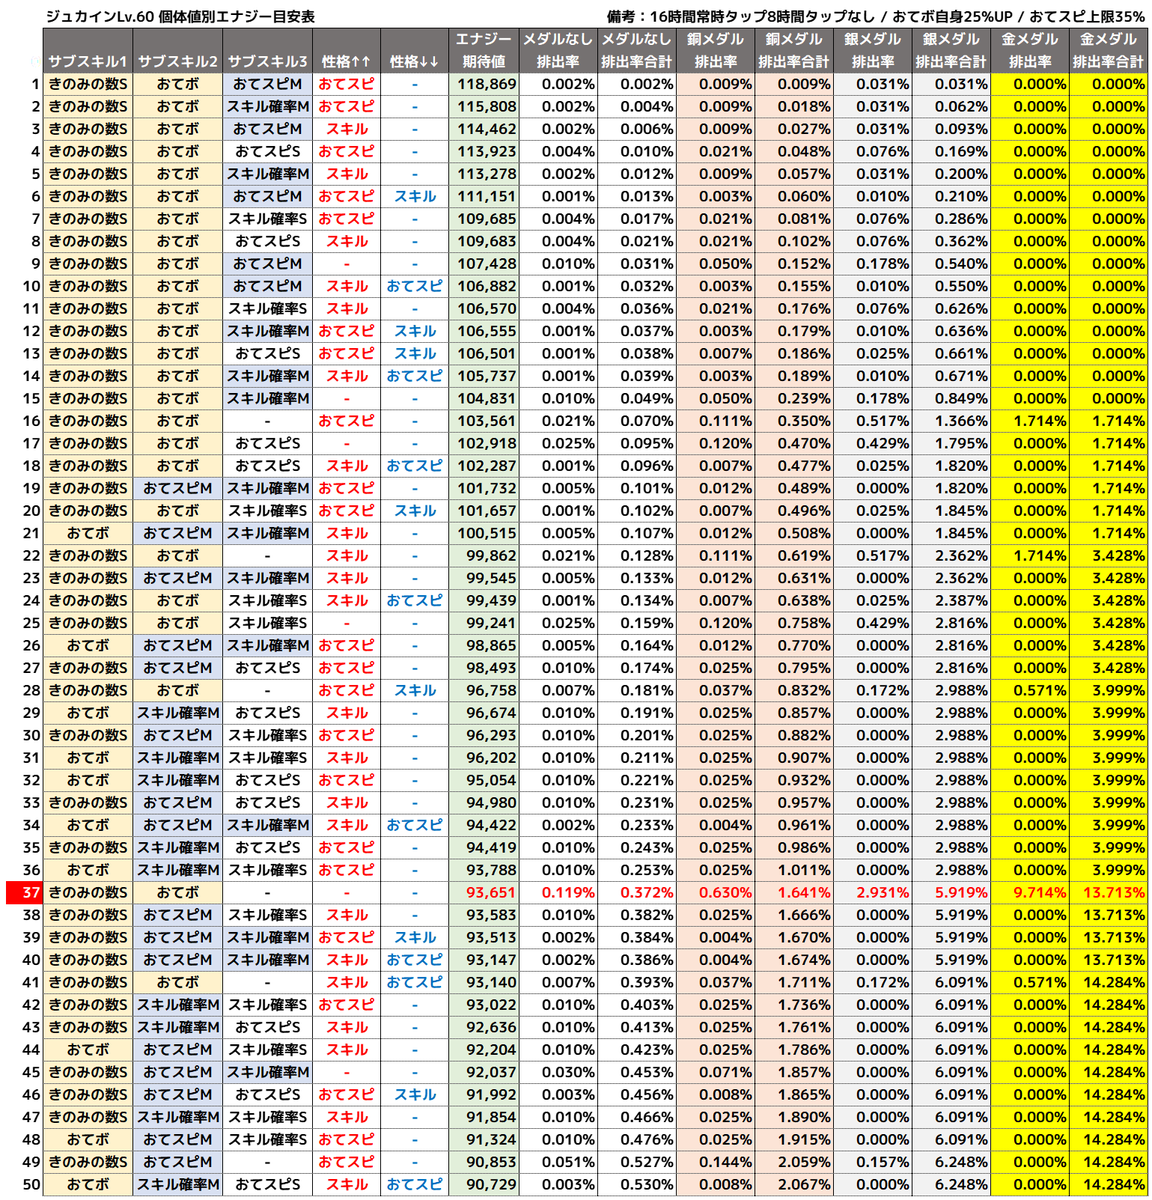Click the 107,428 energy value

pos(484,264)
